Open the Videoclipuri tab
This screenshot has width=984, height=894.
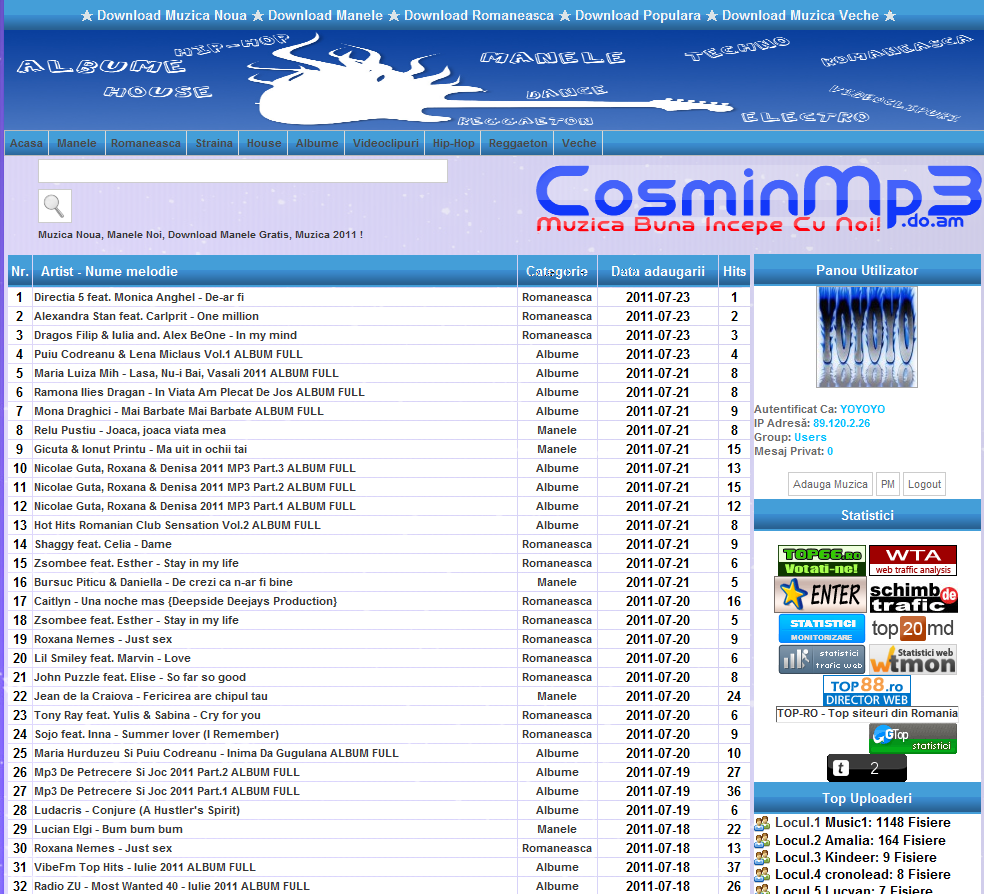click(385, 143)
